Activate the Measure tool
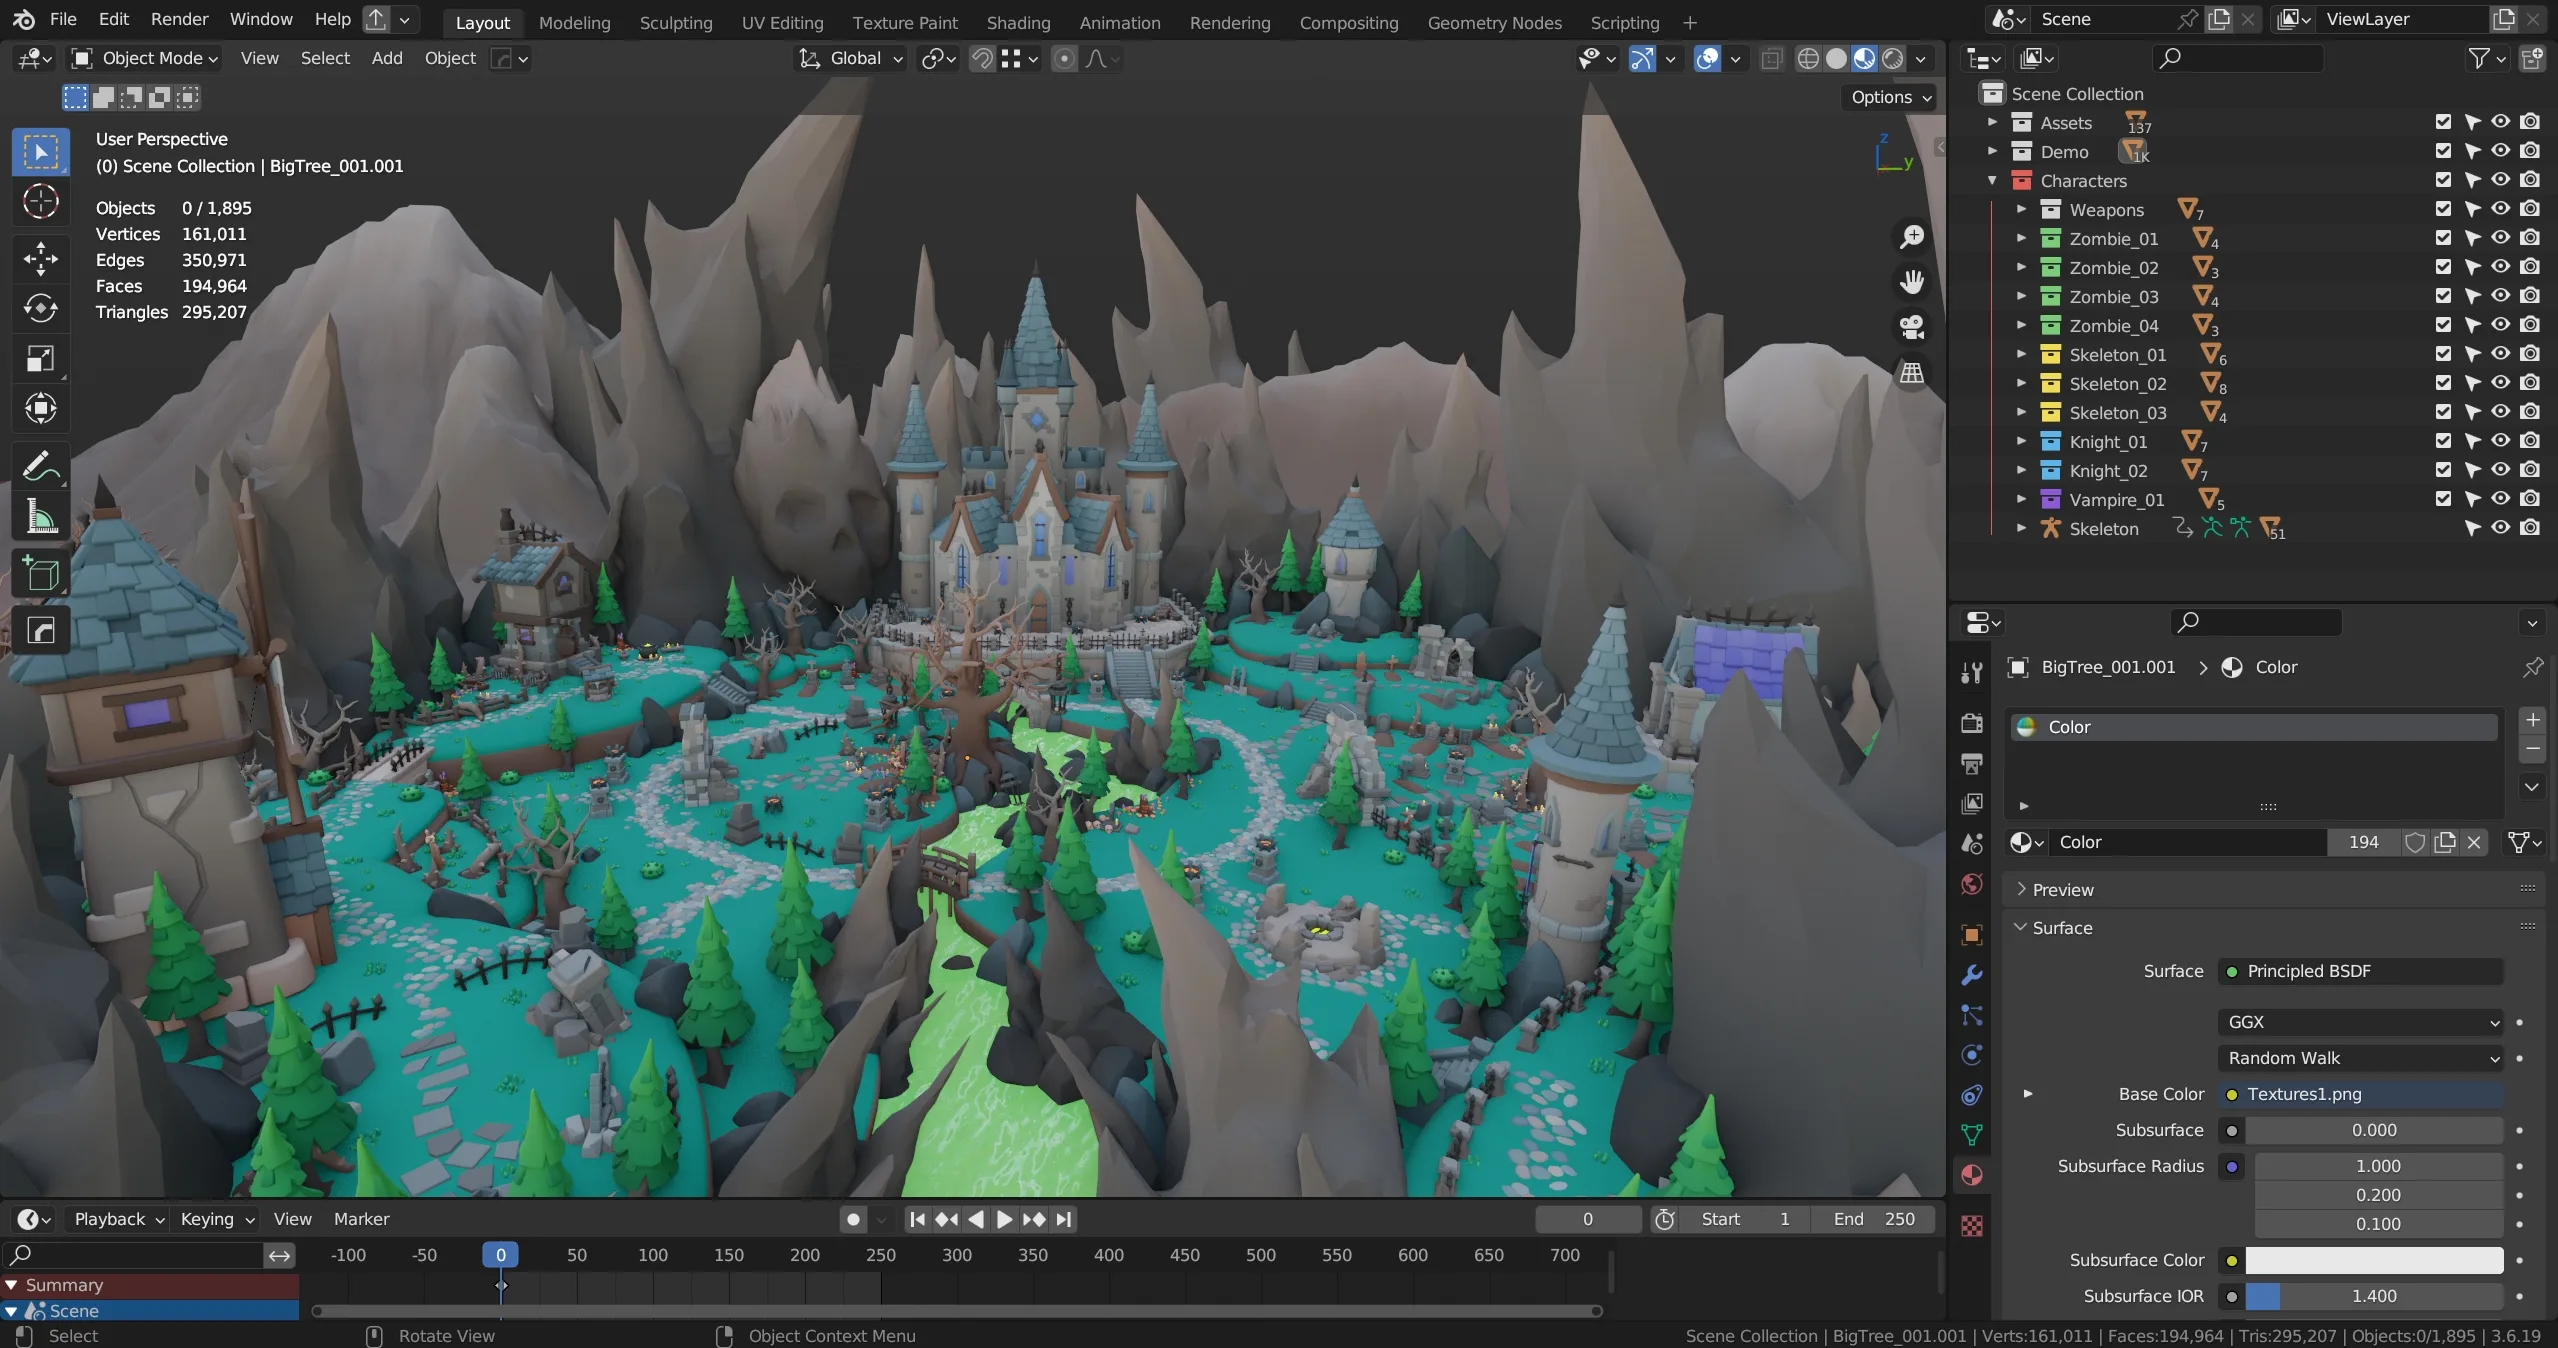2558x1348 pixels. click(x=40, y=517)
